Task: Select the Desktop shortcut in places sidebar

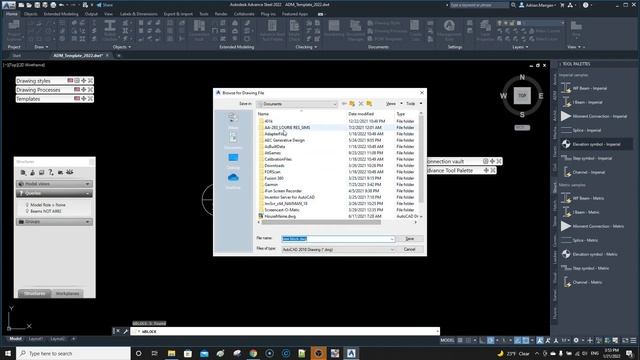Action: pos(233,161)
